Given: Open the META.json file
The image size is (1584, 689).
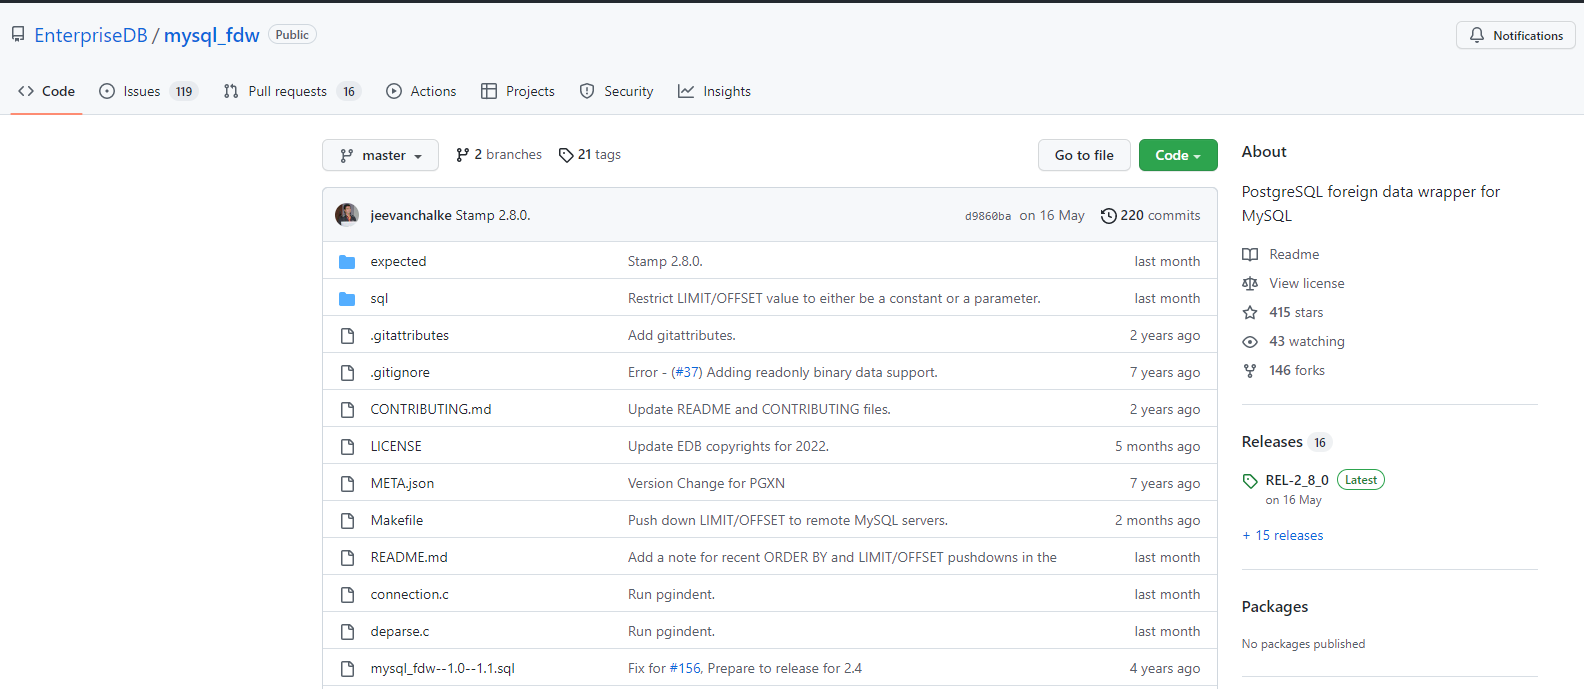Looking at the screenshot, I should point(402,484).
